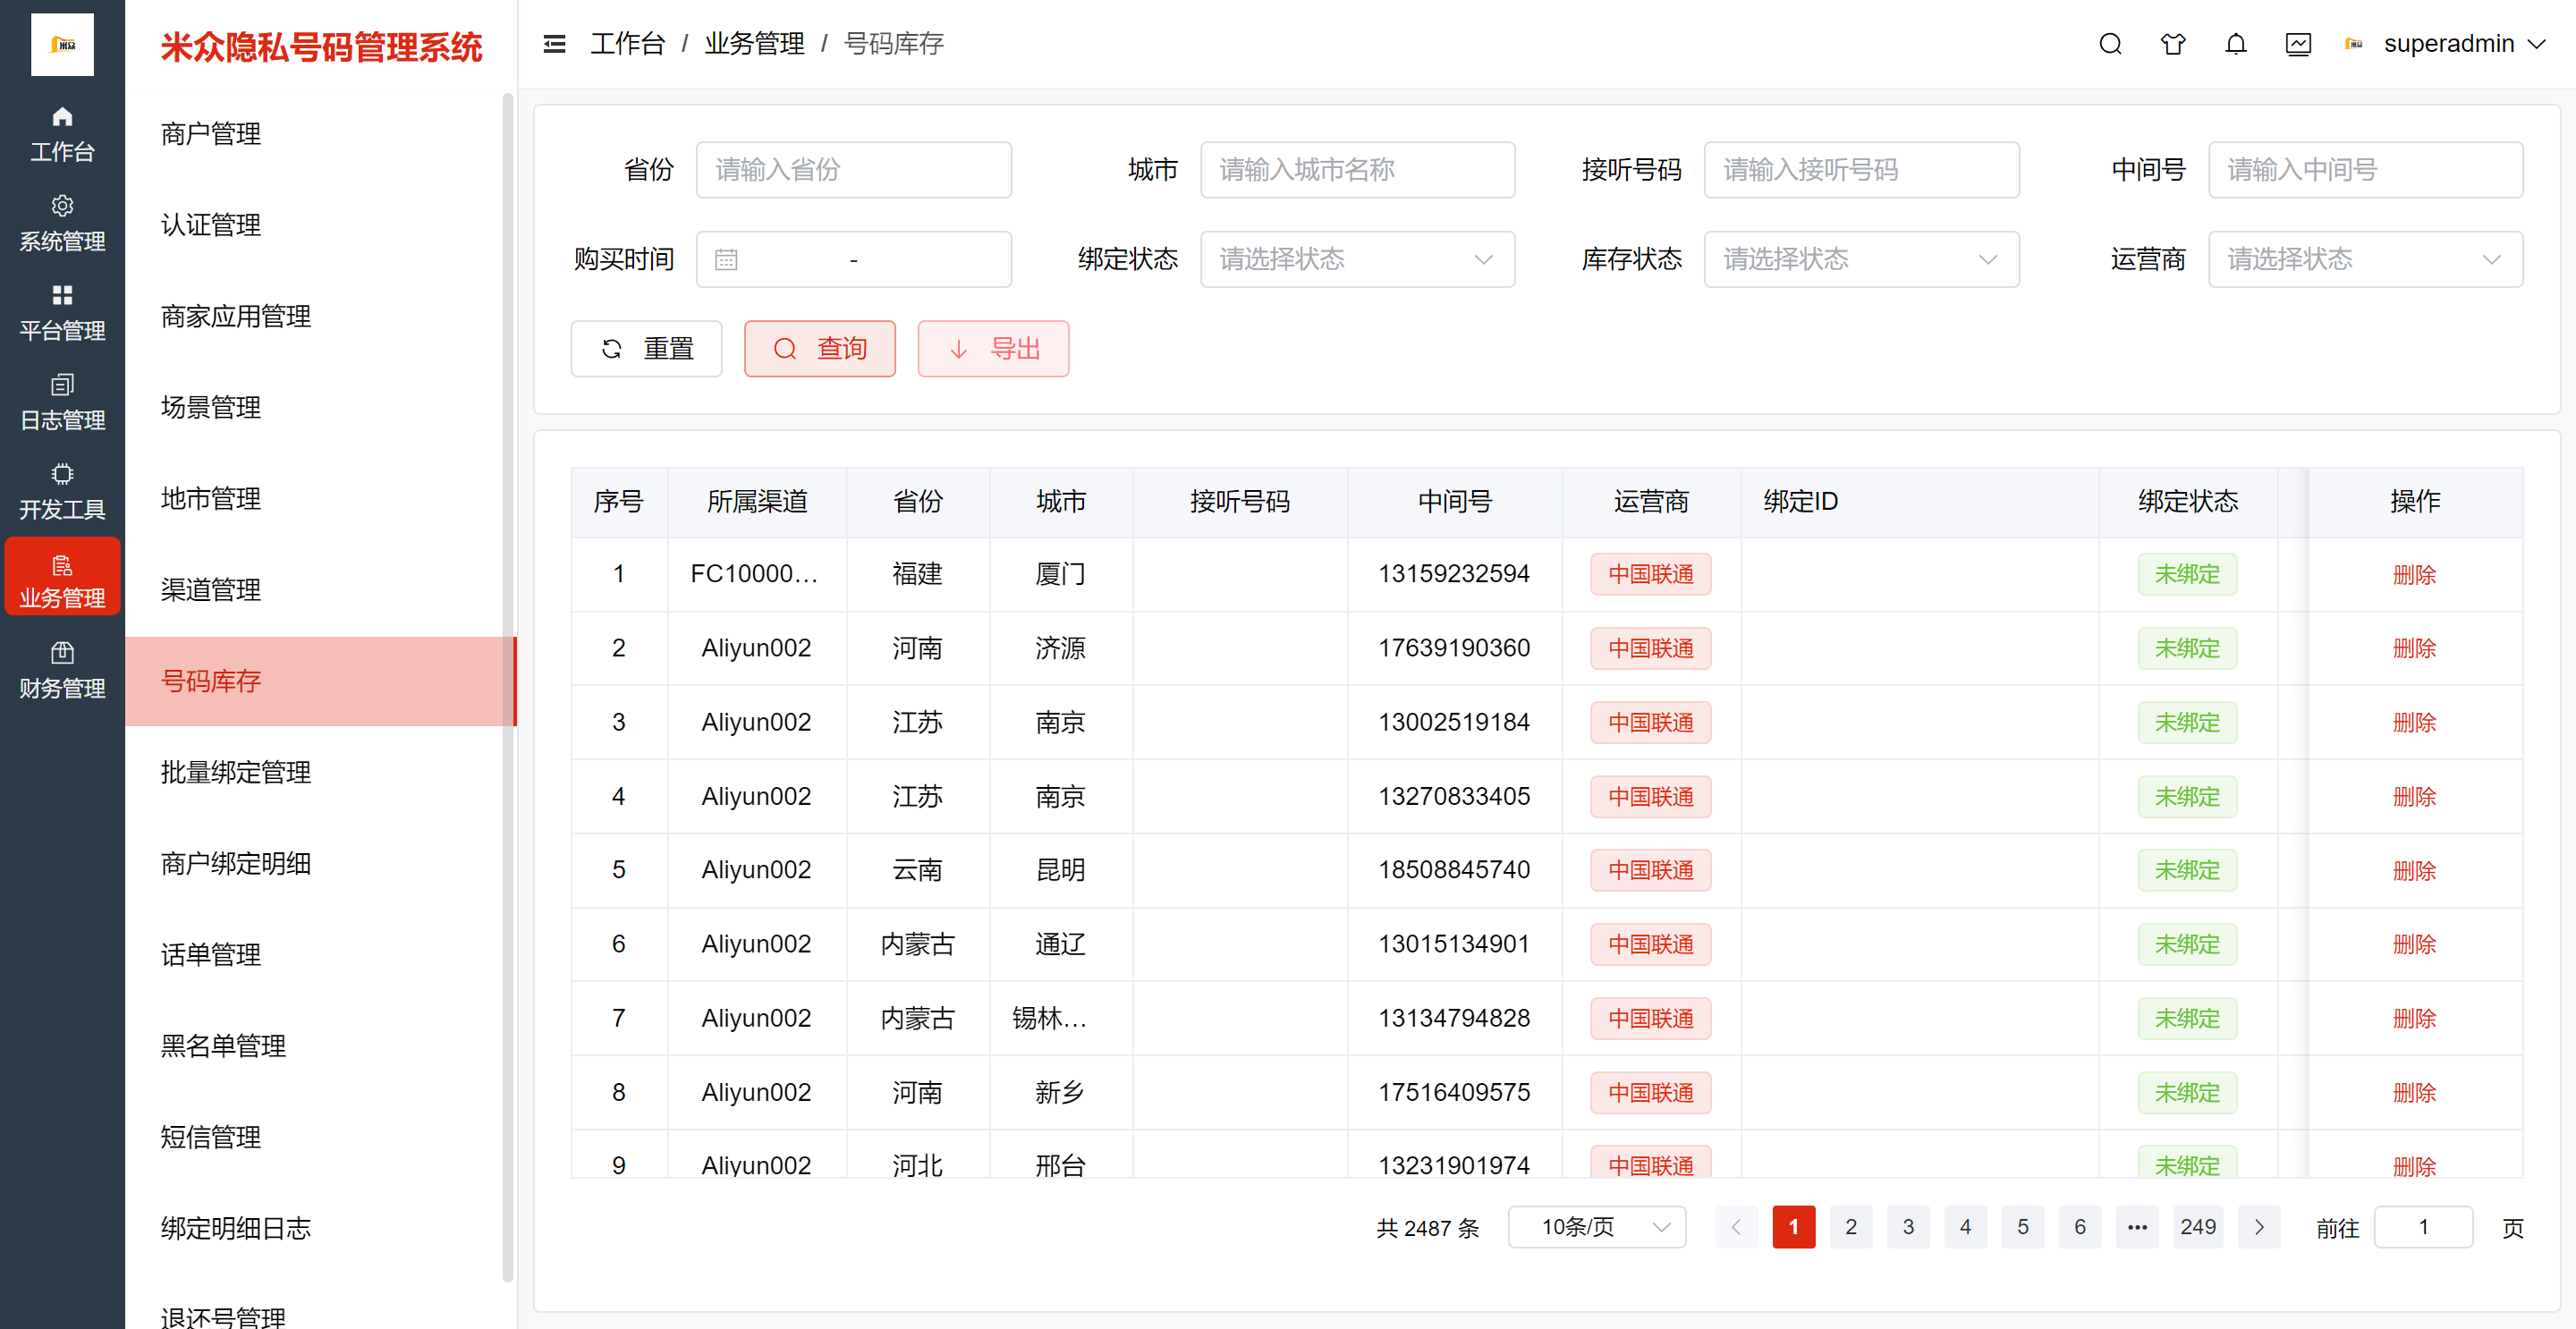
Task: Click 中国联通 tag in row 3
Action: click(1650, 722)
